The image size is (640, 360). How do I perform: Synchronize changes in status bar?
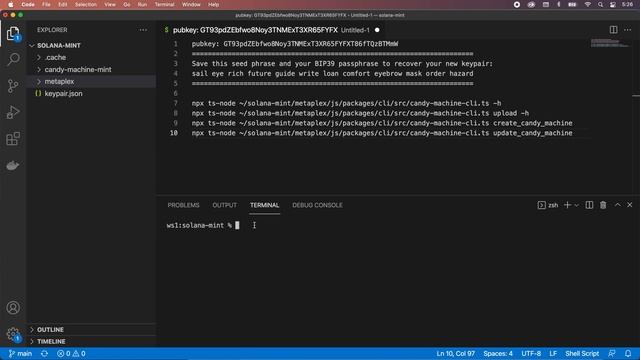pyautogui.click(x=44, y=353)
